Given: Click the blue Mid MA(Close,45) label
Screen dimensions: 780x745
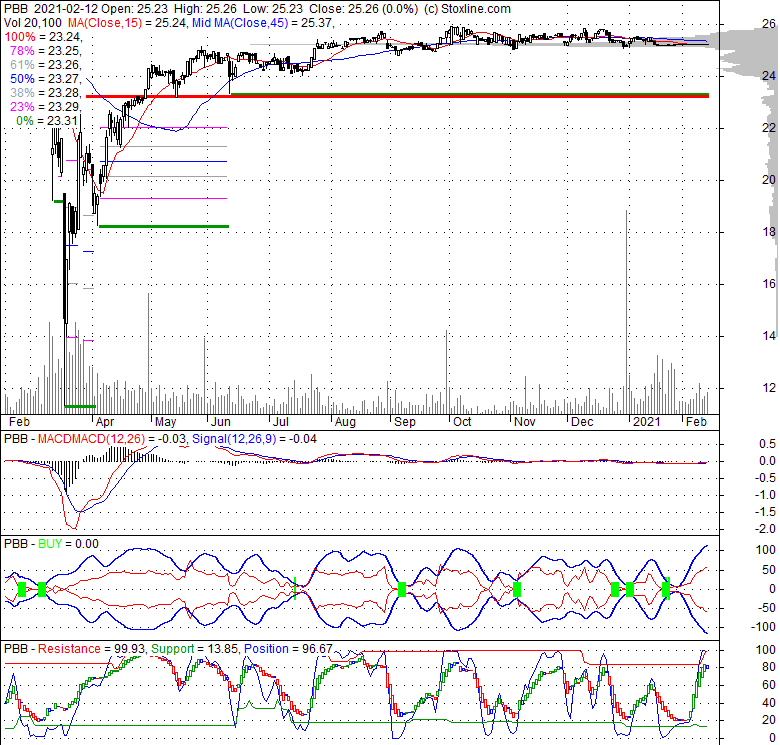Looking at the screenshot, I should (x=240, y=23).
